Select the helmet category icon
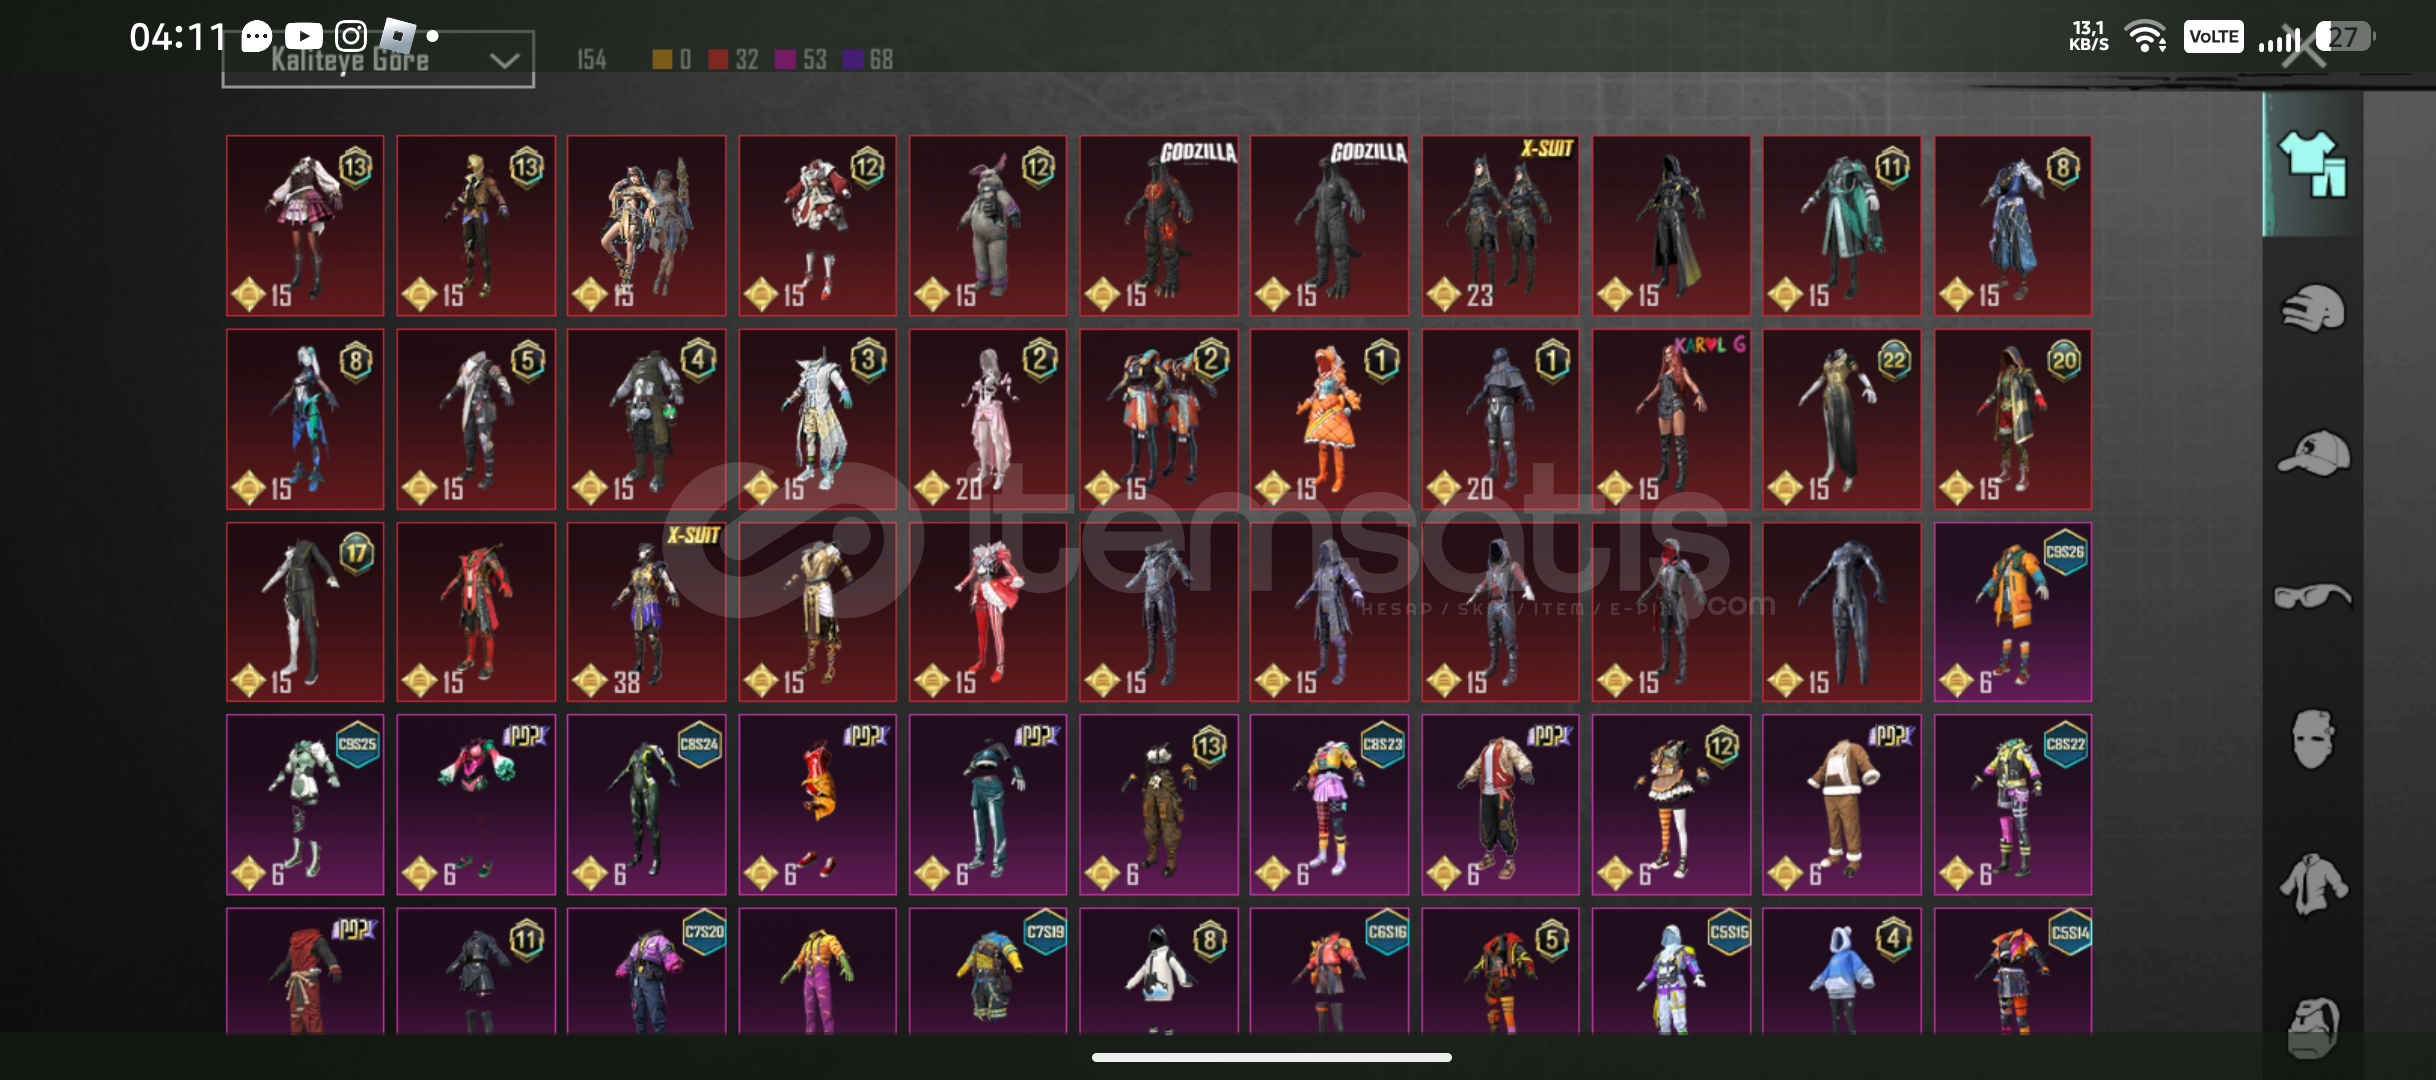The width and height of the screenshot is (2436, 1080). coord(2312,309)
